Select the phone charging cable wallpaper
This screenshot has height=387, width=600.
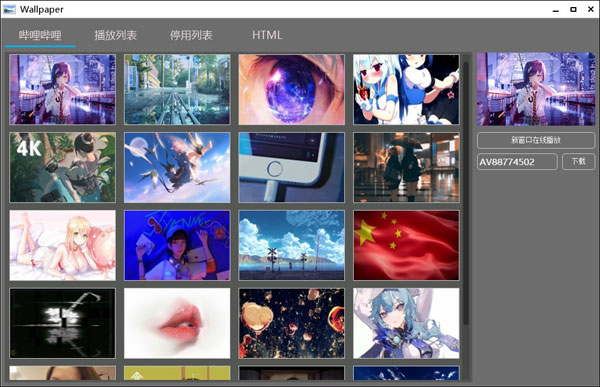[x=292, y=167]
